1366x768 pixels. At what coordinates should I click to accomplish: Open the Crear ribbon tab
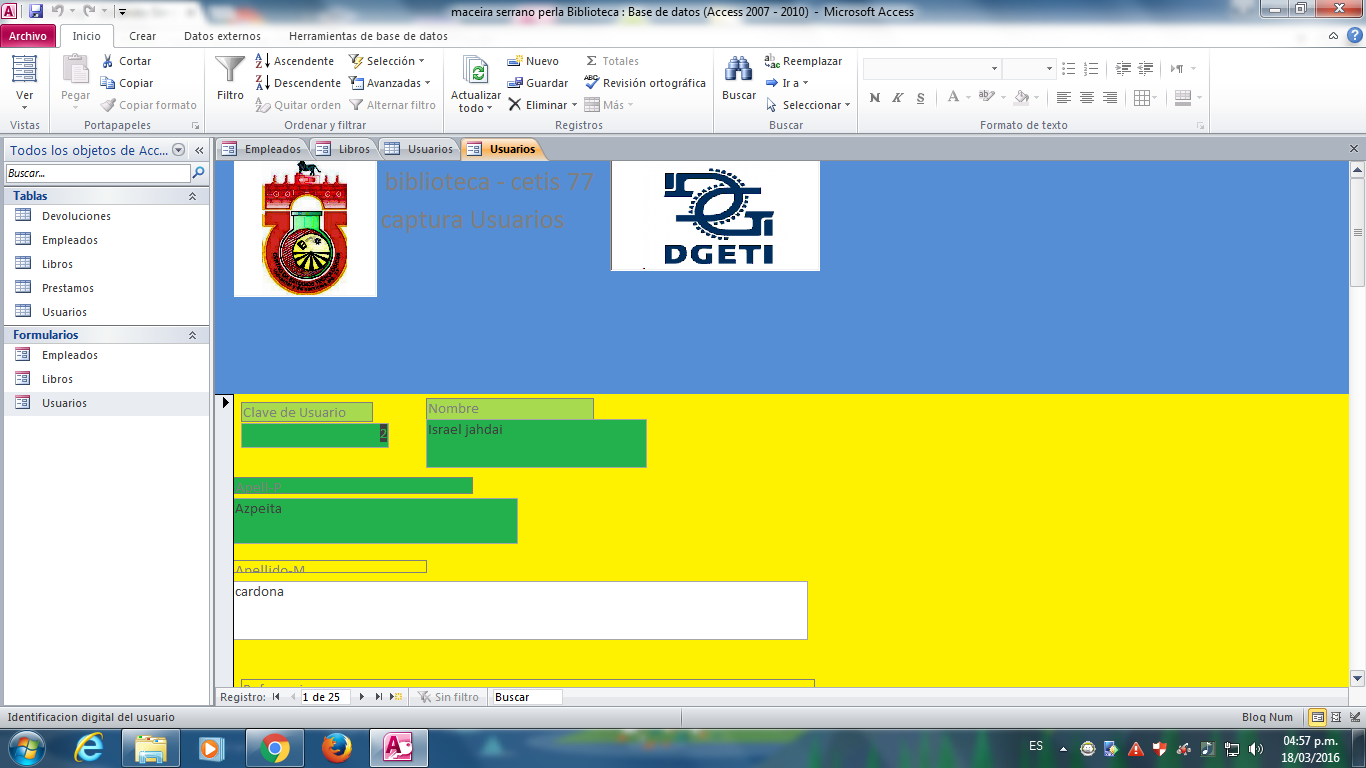tap(143, 36)
